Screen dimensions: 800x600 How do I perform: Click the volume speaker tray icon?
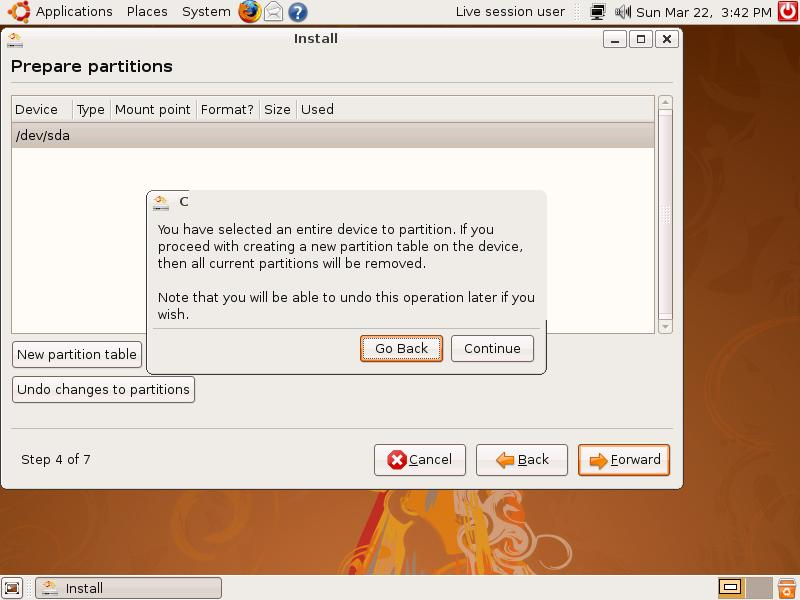622,12
